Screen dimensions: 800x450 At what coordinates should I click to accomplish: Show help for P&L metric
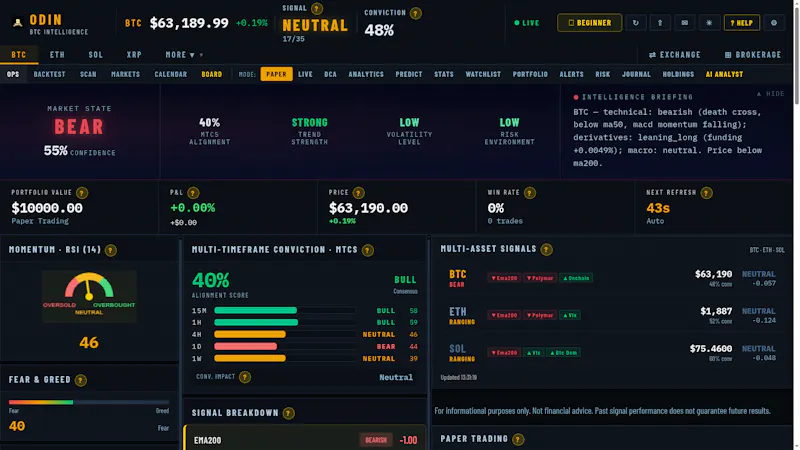click(193, 193)
